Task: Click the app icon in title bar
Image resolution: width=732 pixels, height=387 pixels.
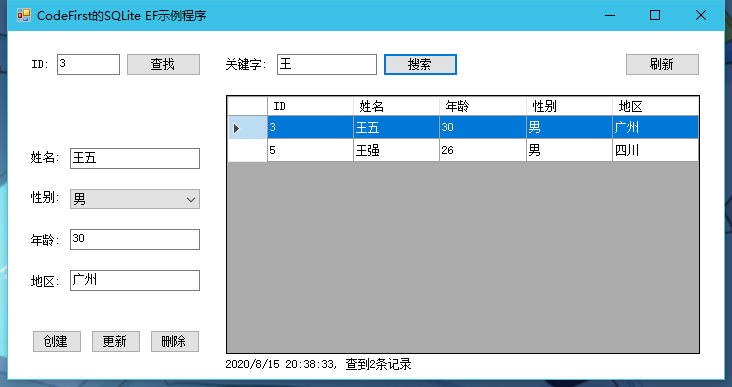Action: pos(24,15)
